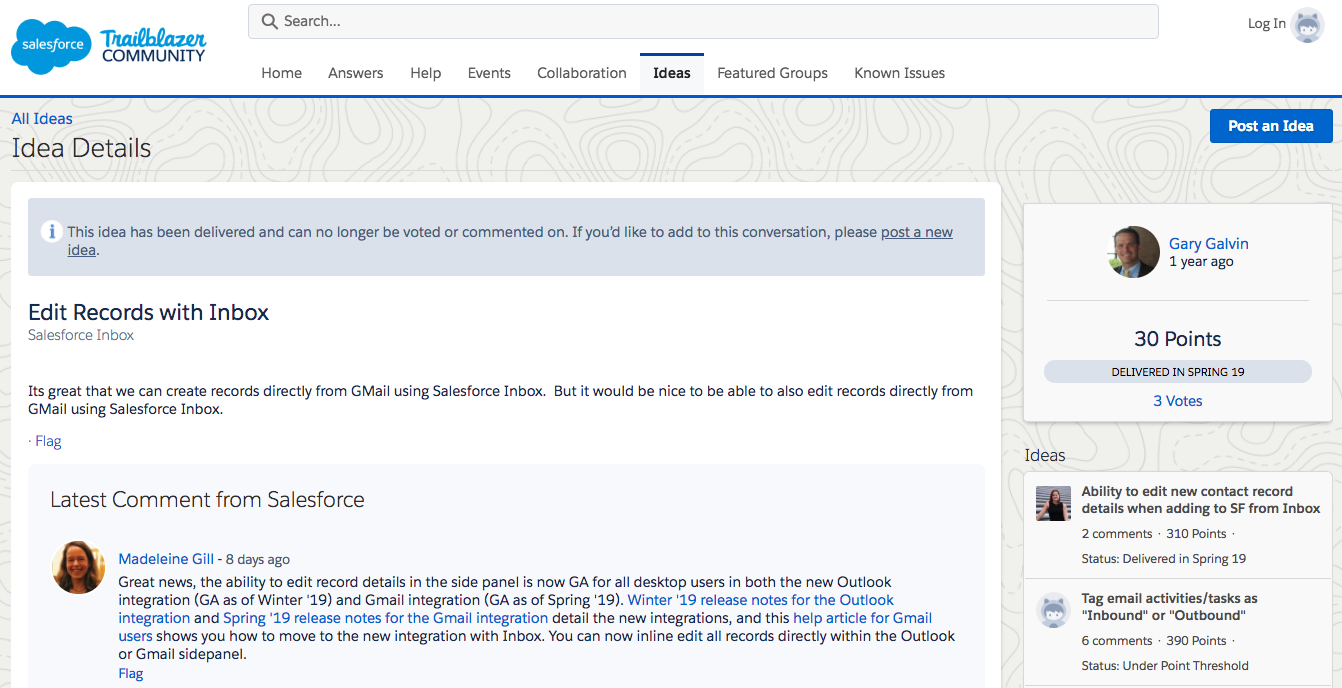Image resolution: width=1342 pixels, height=688 pixels.
Task: Click '2 comments' under first related idea
Action: [1117, 534]
